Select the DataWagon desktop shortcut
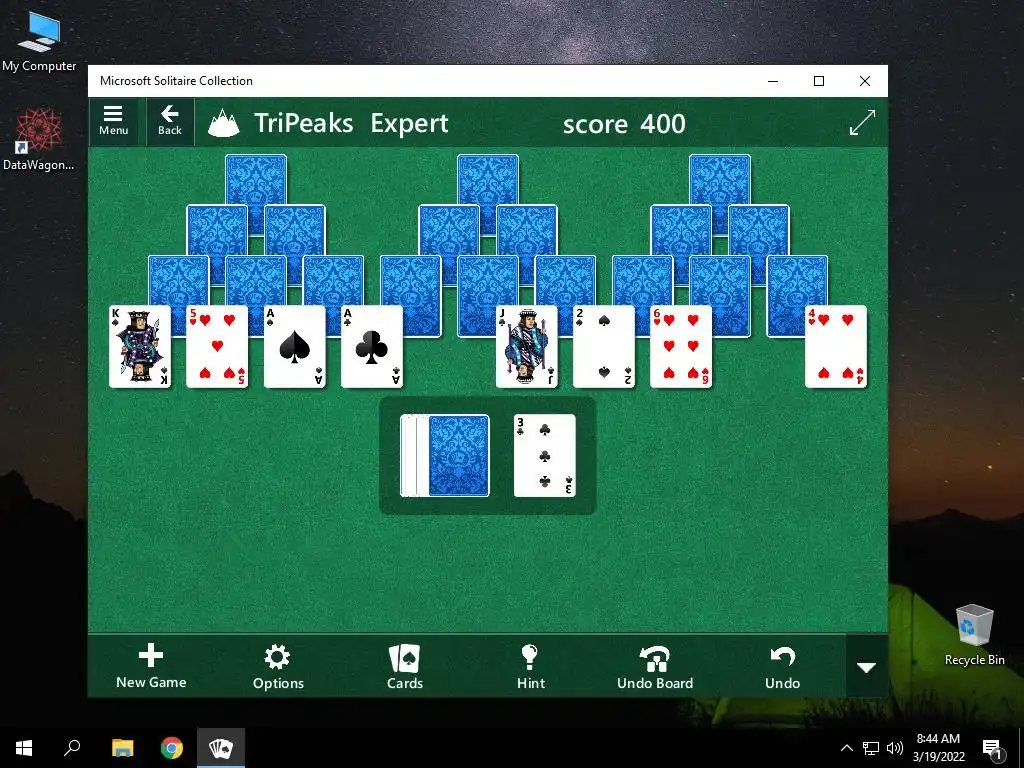This screenshot has height=768, width=1024. point(39,140)
